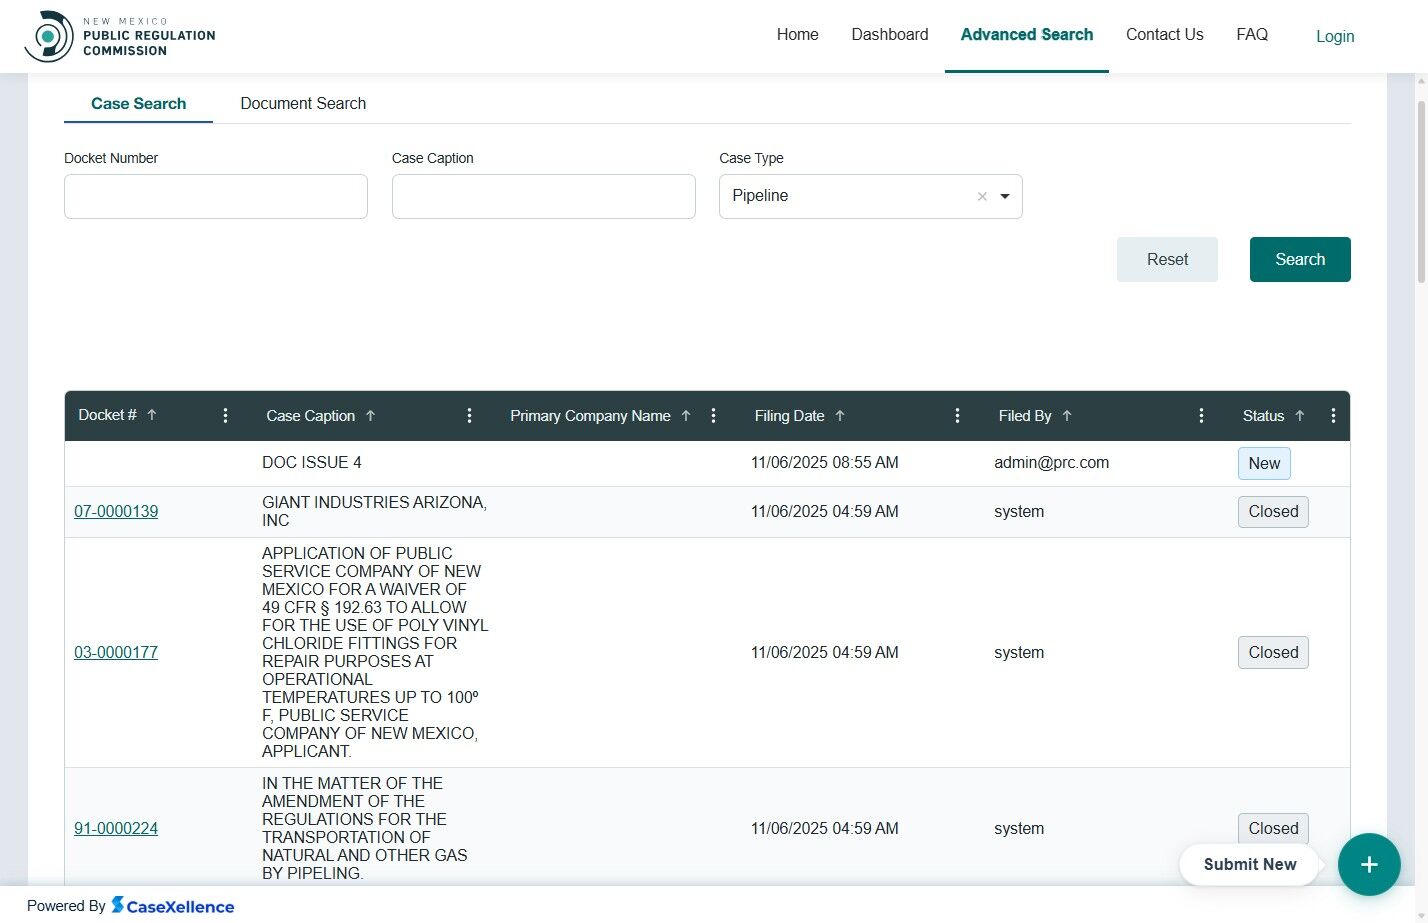Select Advanced Search in navigation

click(x=1027, y=35)
